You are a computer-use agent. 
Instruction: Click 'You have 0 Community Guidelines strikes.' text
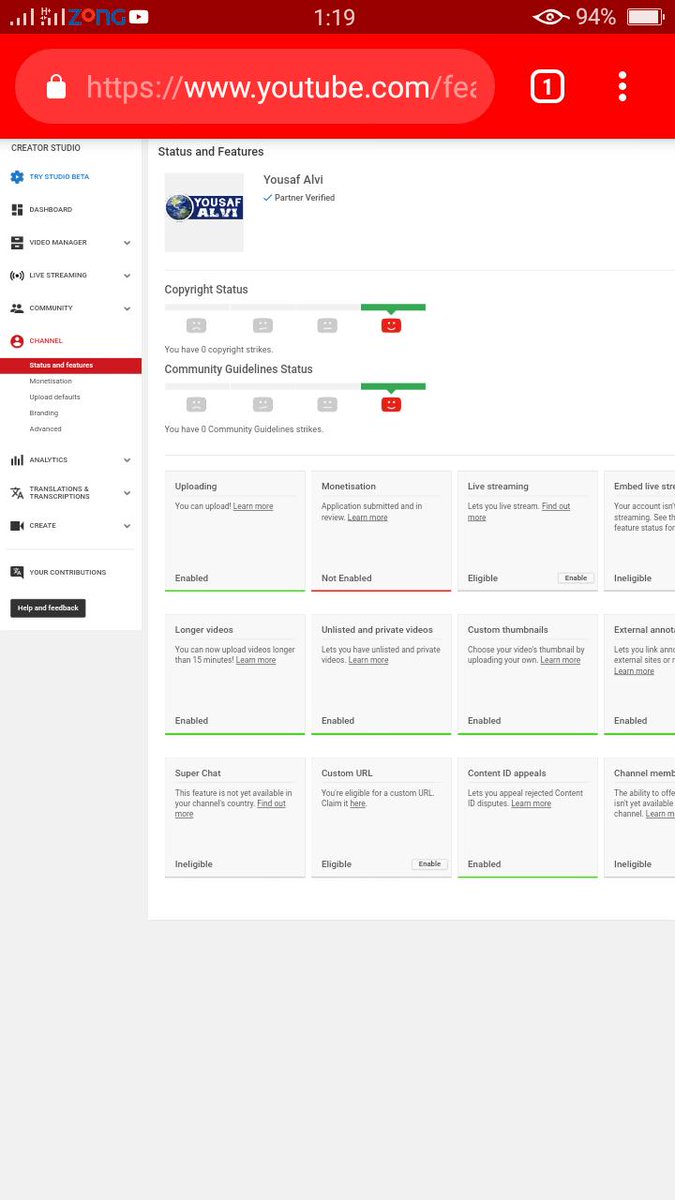click(244, 429)
